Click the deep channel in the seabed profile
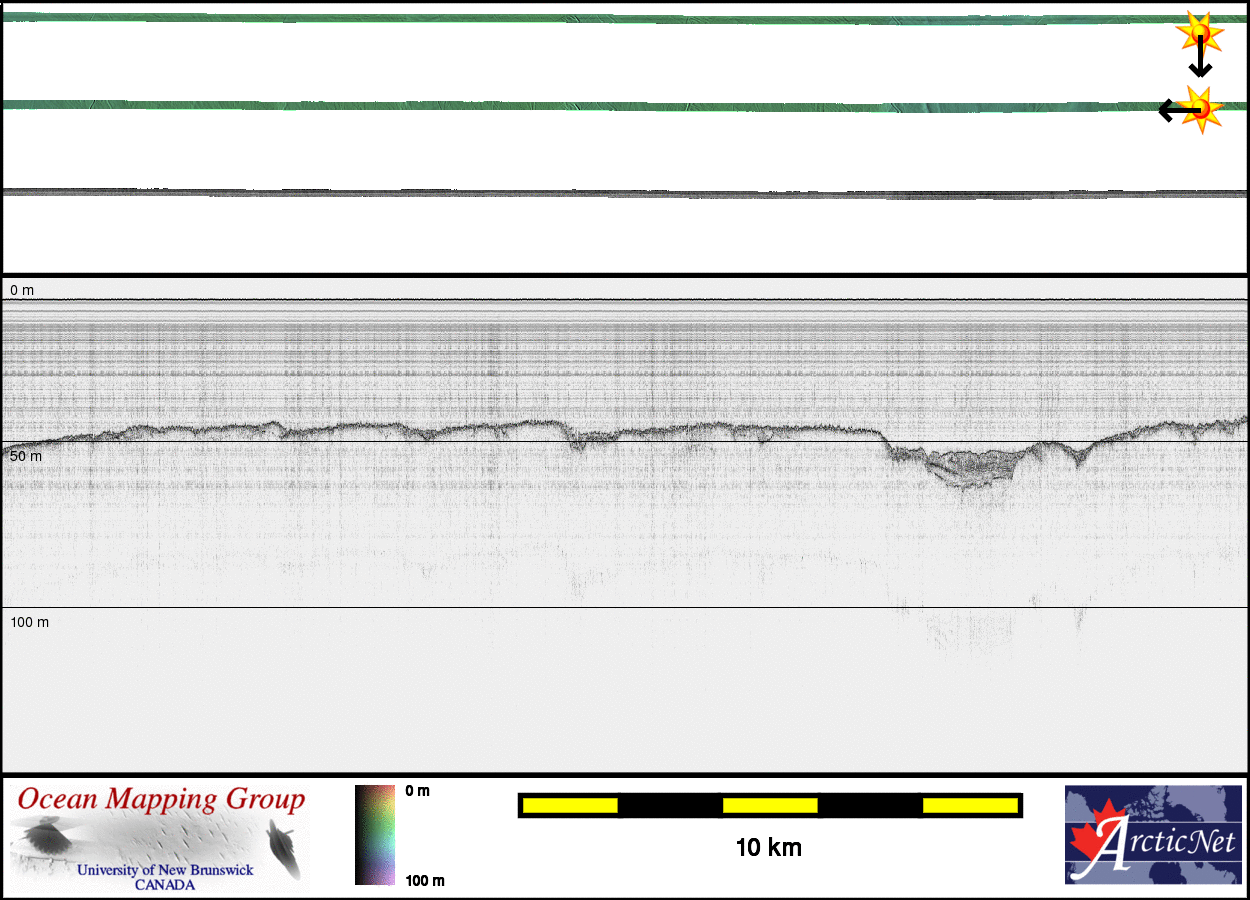The image size is (1250, 900). pos(958,468)
